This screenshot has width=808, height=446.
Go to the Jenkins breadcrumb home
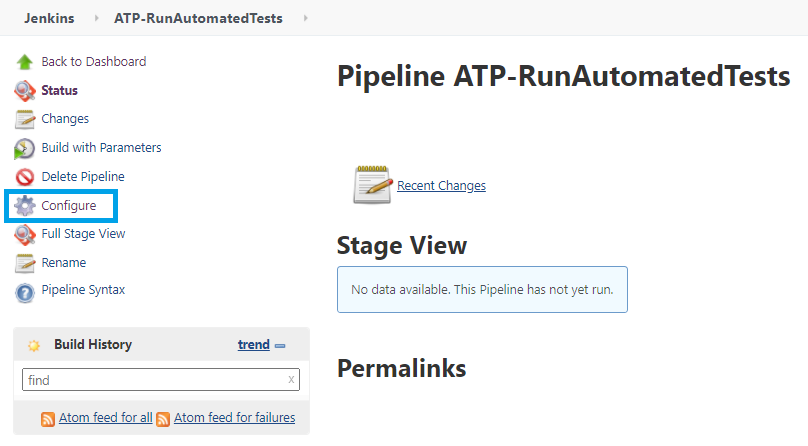49,18
